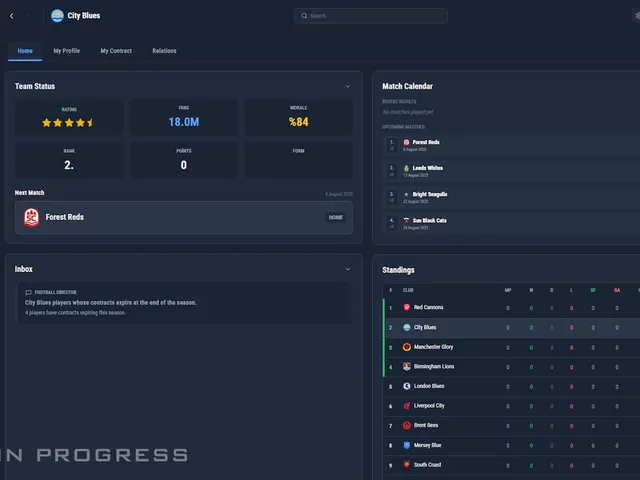This screenshot has width=640, height=480.
Task: Switch to My Profile tab
Action: click(67, 51)
